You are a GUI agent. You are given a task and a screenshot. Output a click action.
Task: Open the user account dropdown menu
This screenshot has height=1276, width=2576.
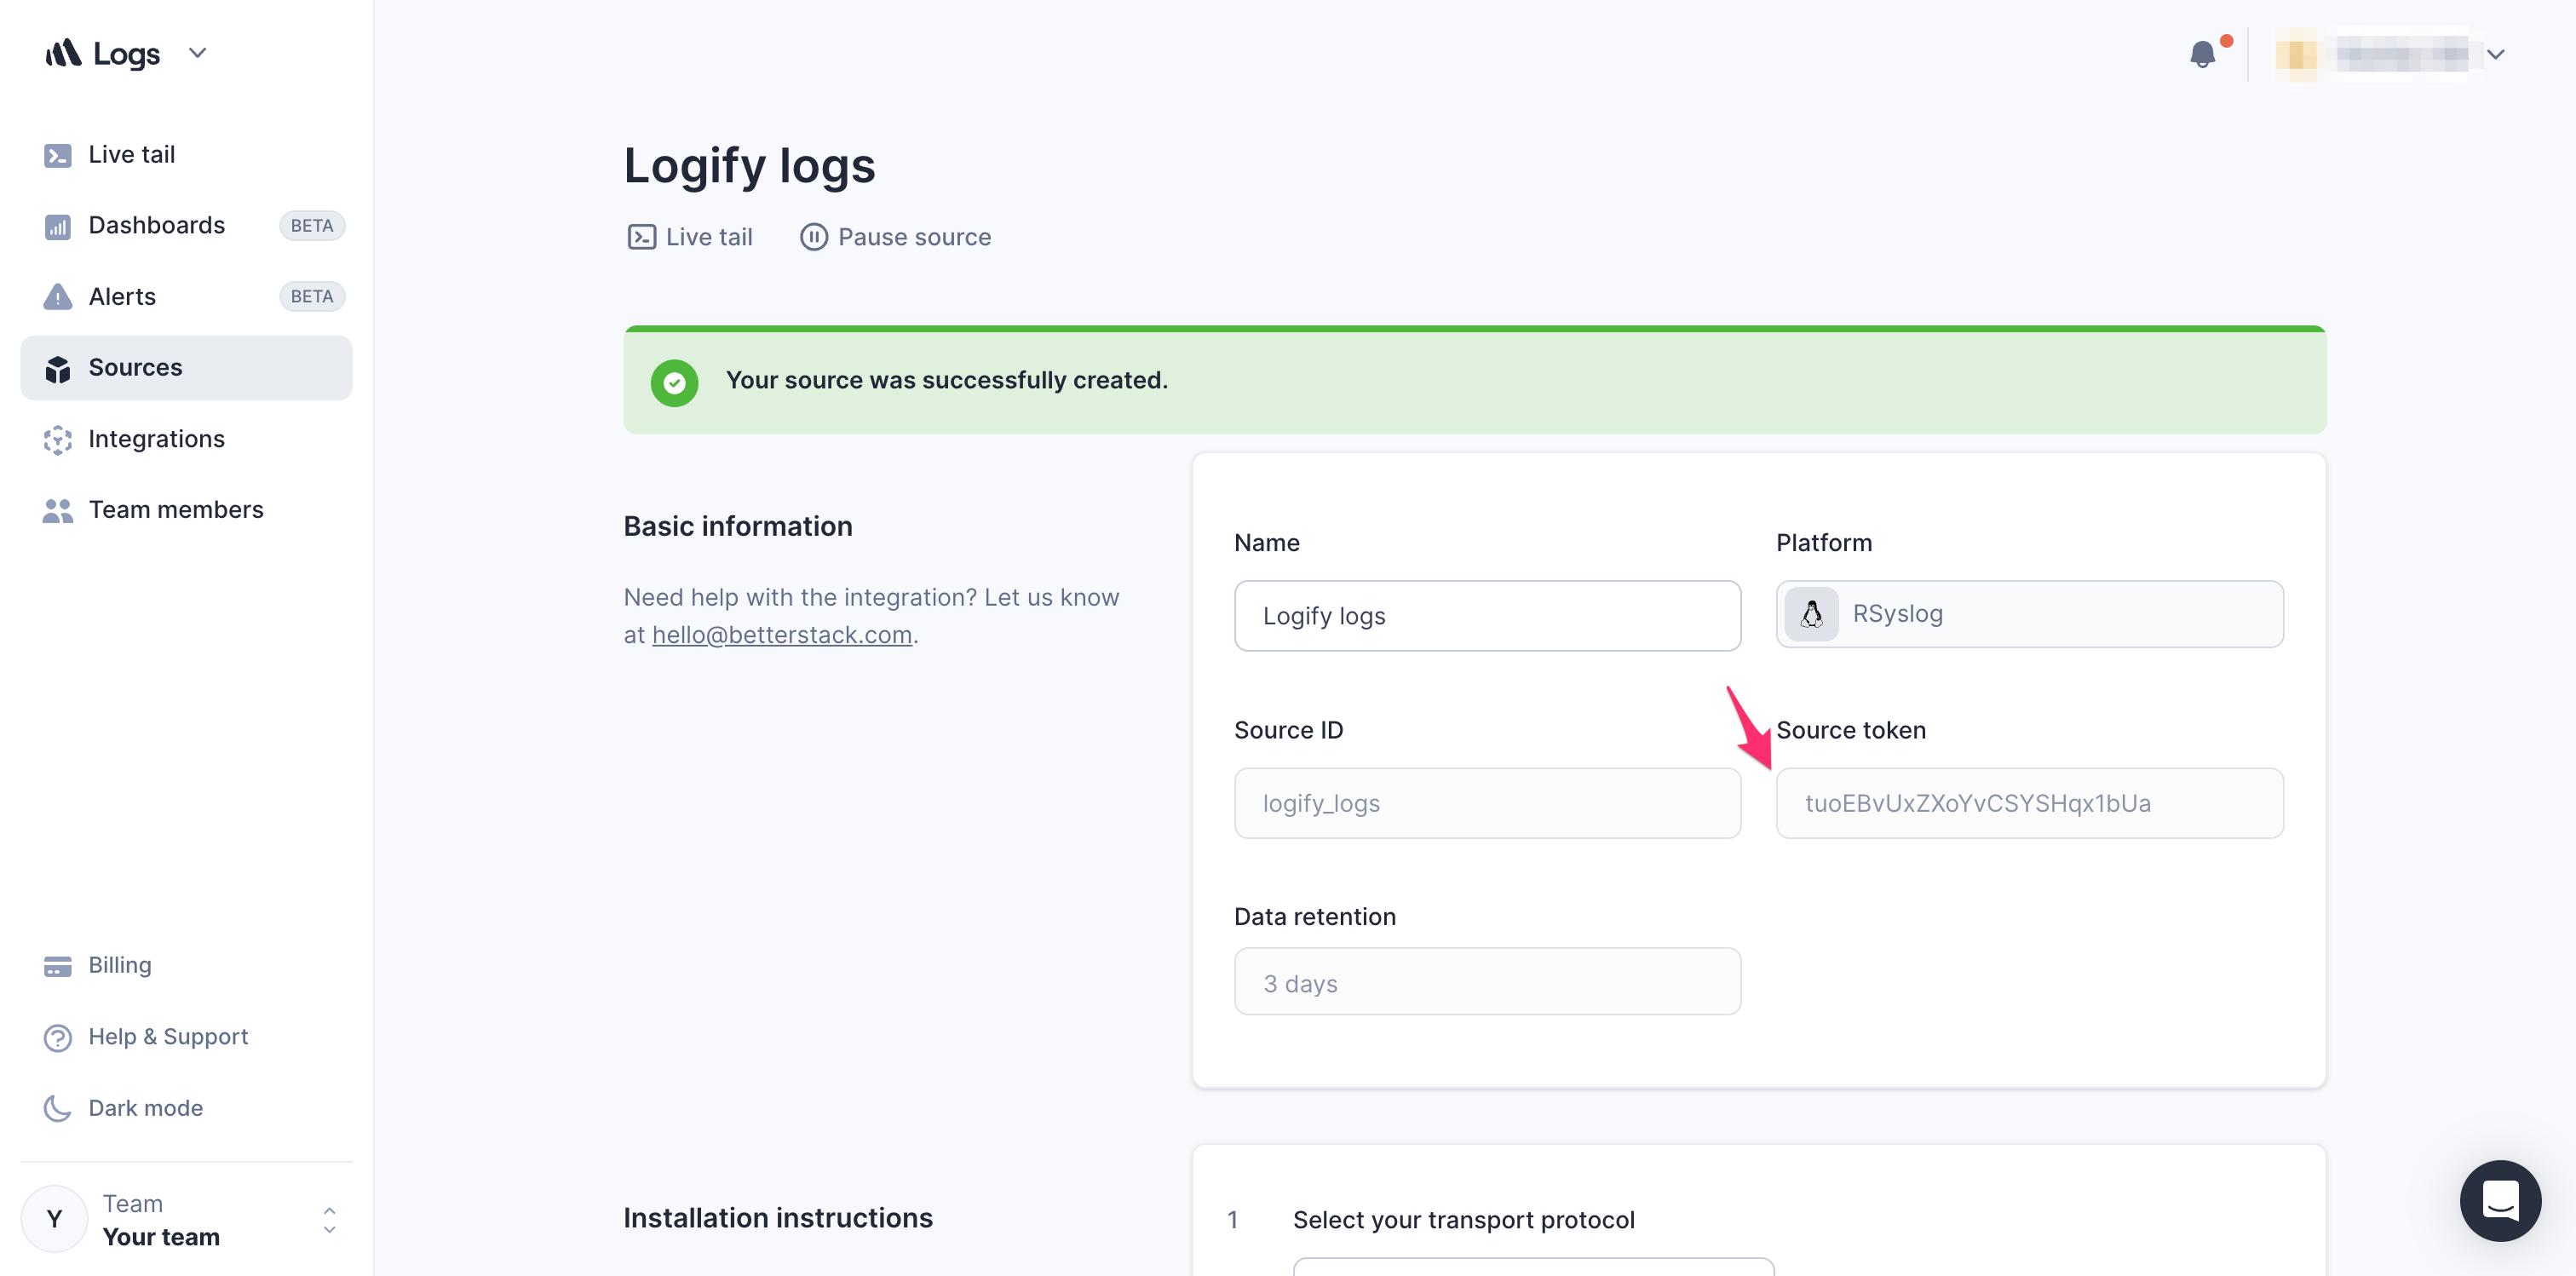(2494, 54)
